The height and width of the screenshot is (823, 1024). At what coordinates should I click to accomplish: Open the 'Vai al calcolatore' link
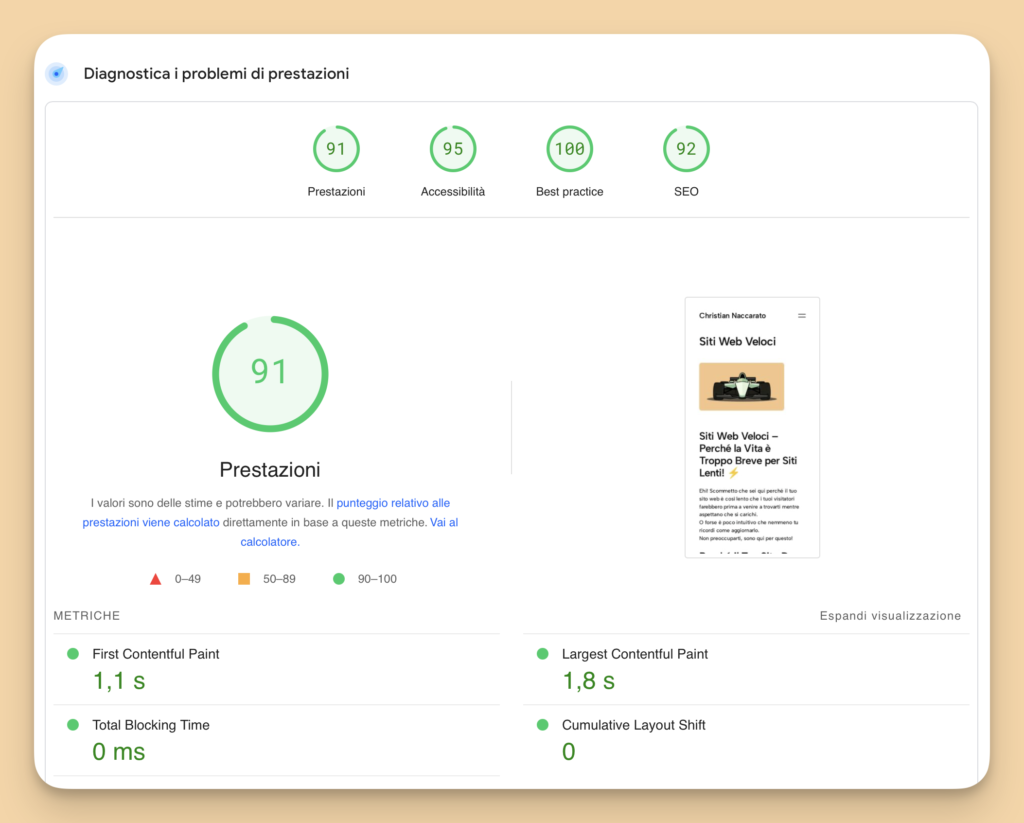pos(444,523)
